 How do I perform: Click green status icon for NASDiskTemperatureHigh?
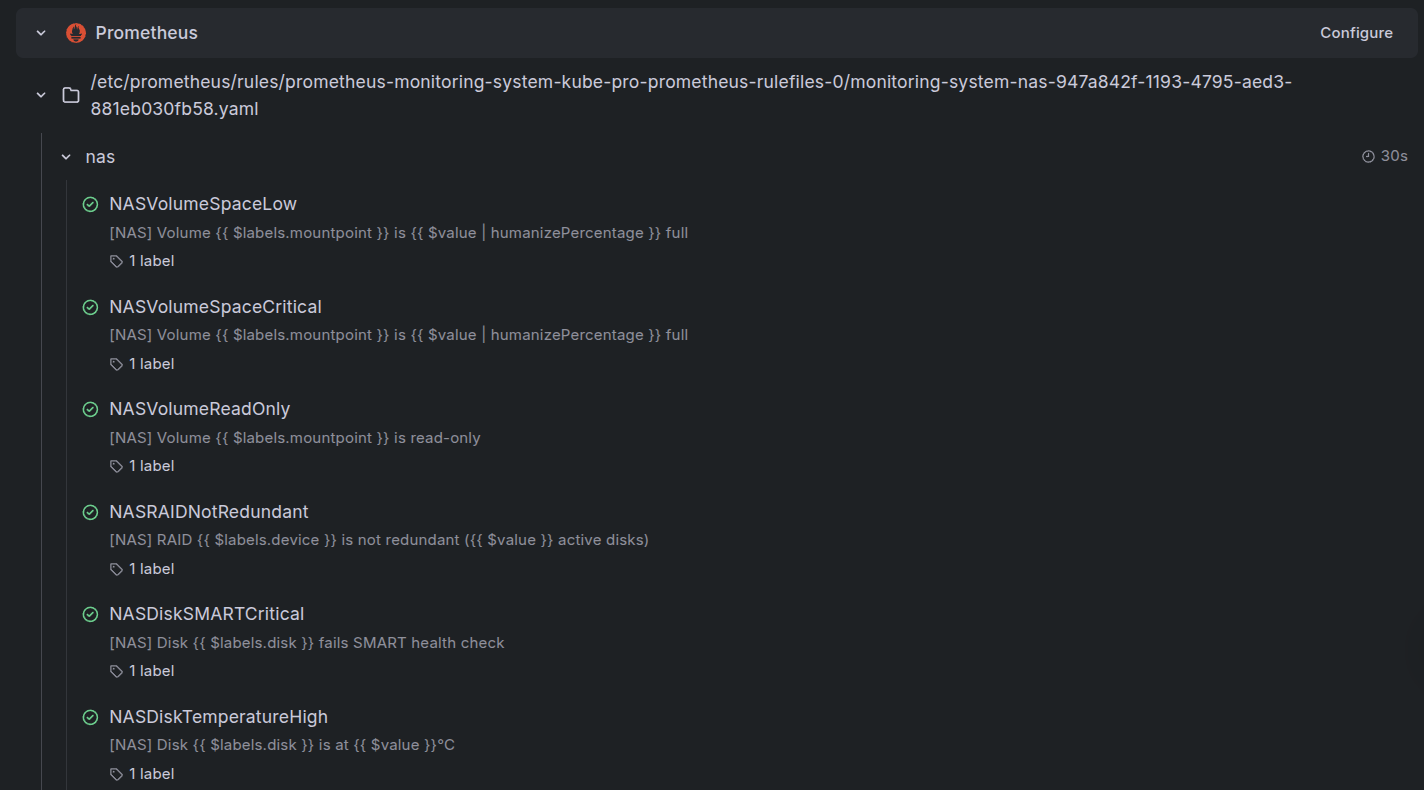pyautogui.click(x=90, y=717)
